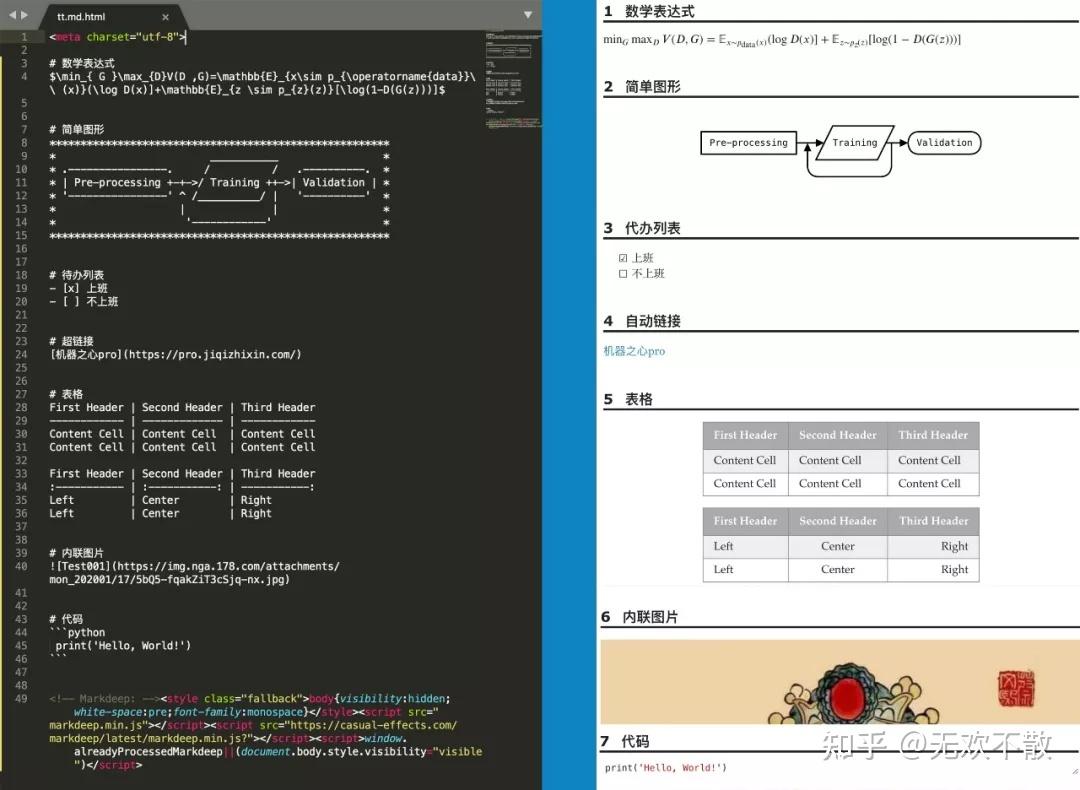Click heading '6 内联图片' in preview
This screenshot has width=1080, height=790.
(x=639, y=617)
